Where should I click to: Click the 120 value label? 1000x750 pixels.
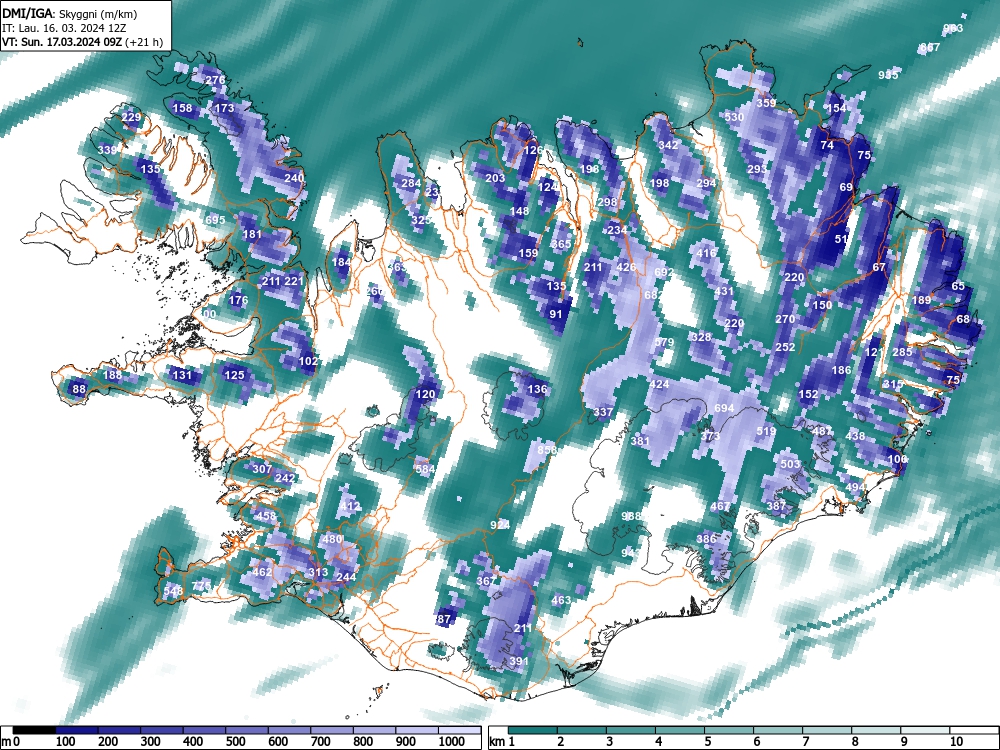pos(425,394)
